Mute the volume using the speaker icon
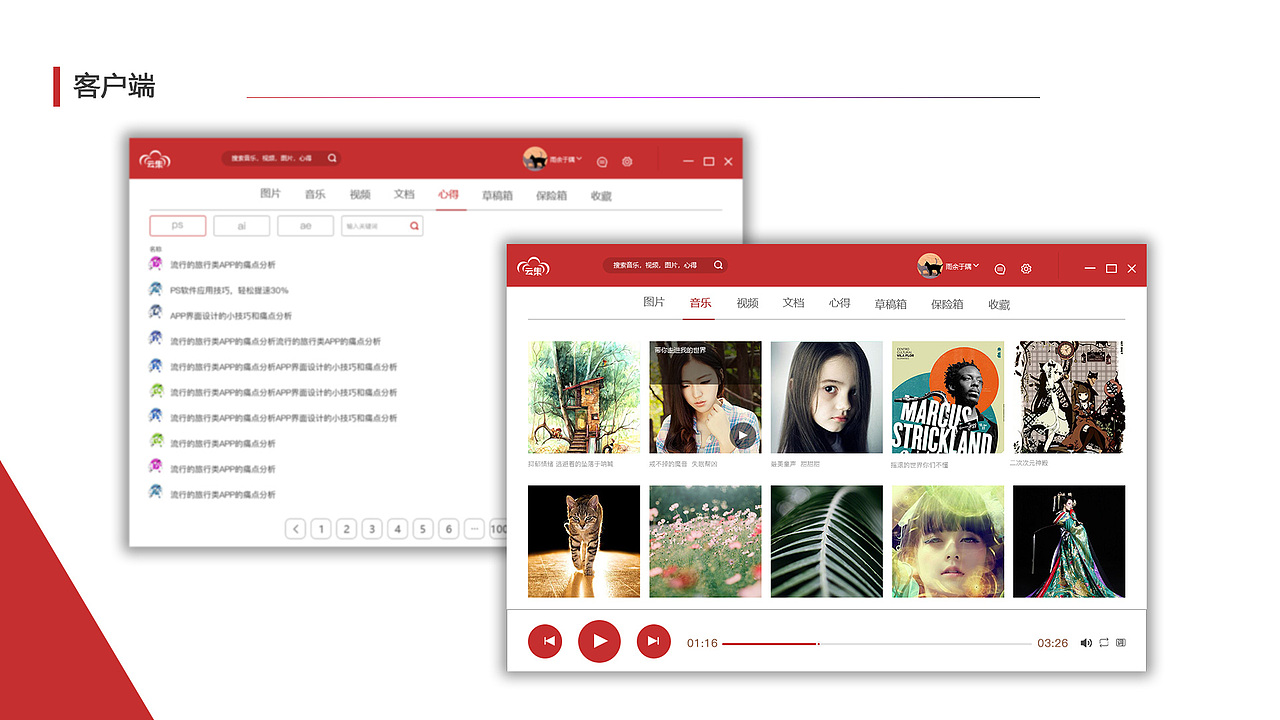The image size is (1280, 720). (x=1086, y=643)
